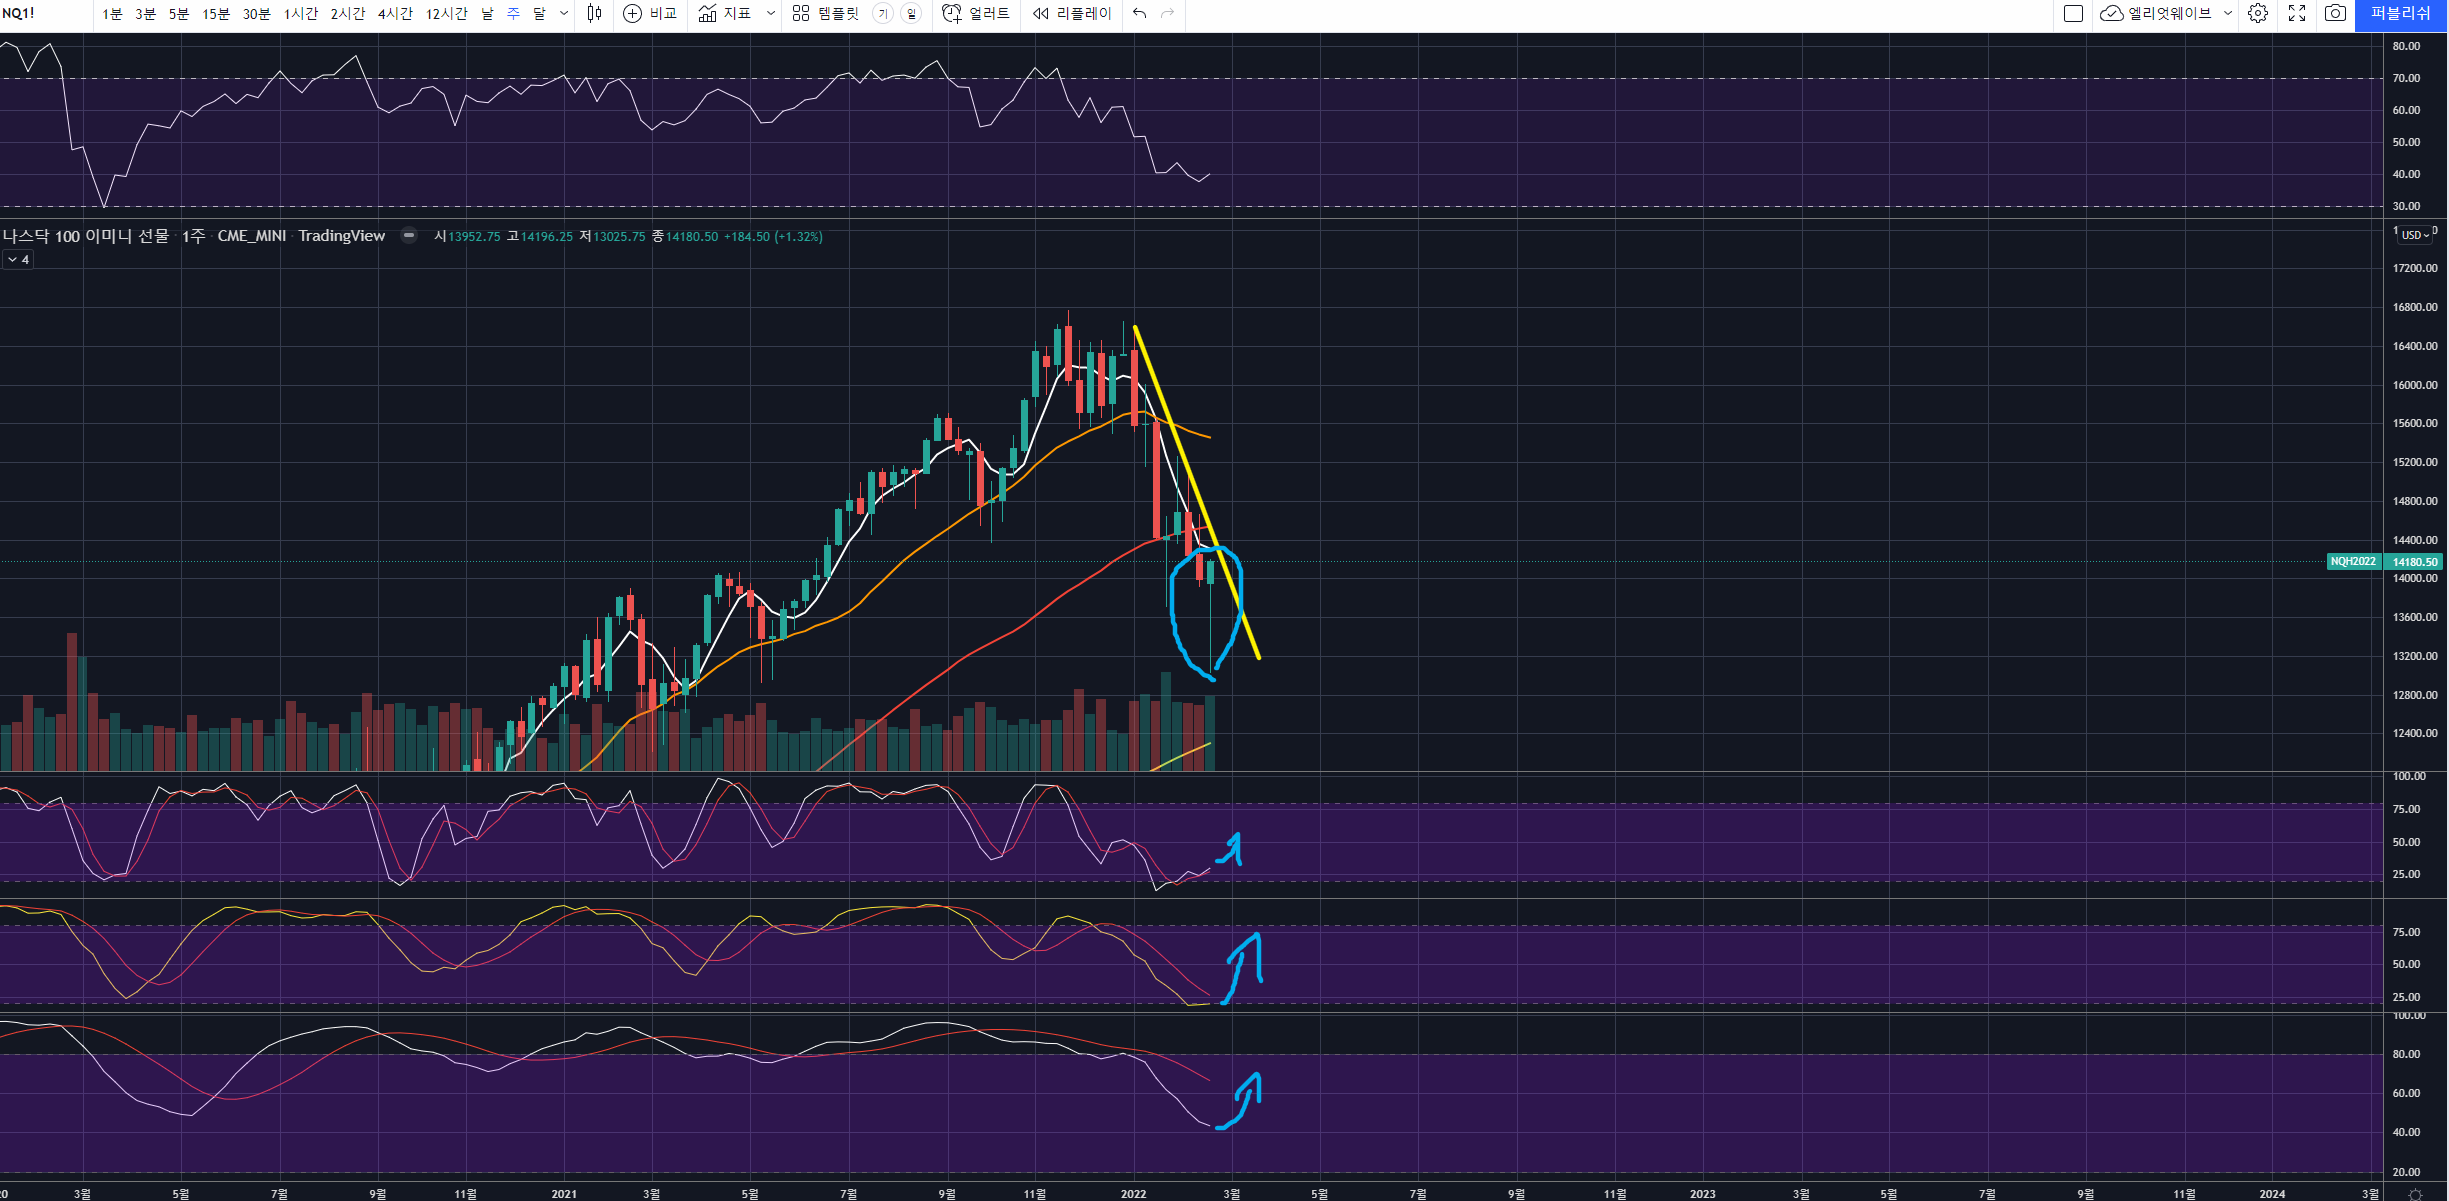Open the 지표 indicators dialog

725,13
